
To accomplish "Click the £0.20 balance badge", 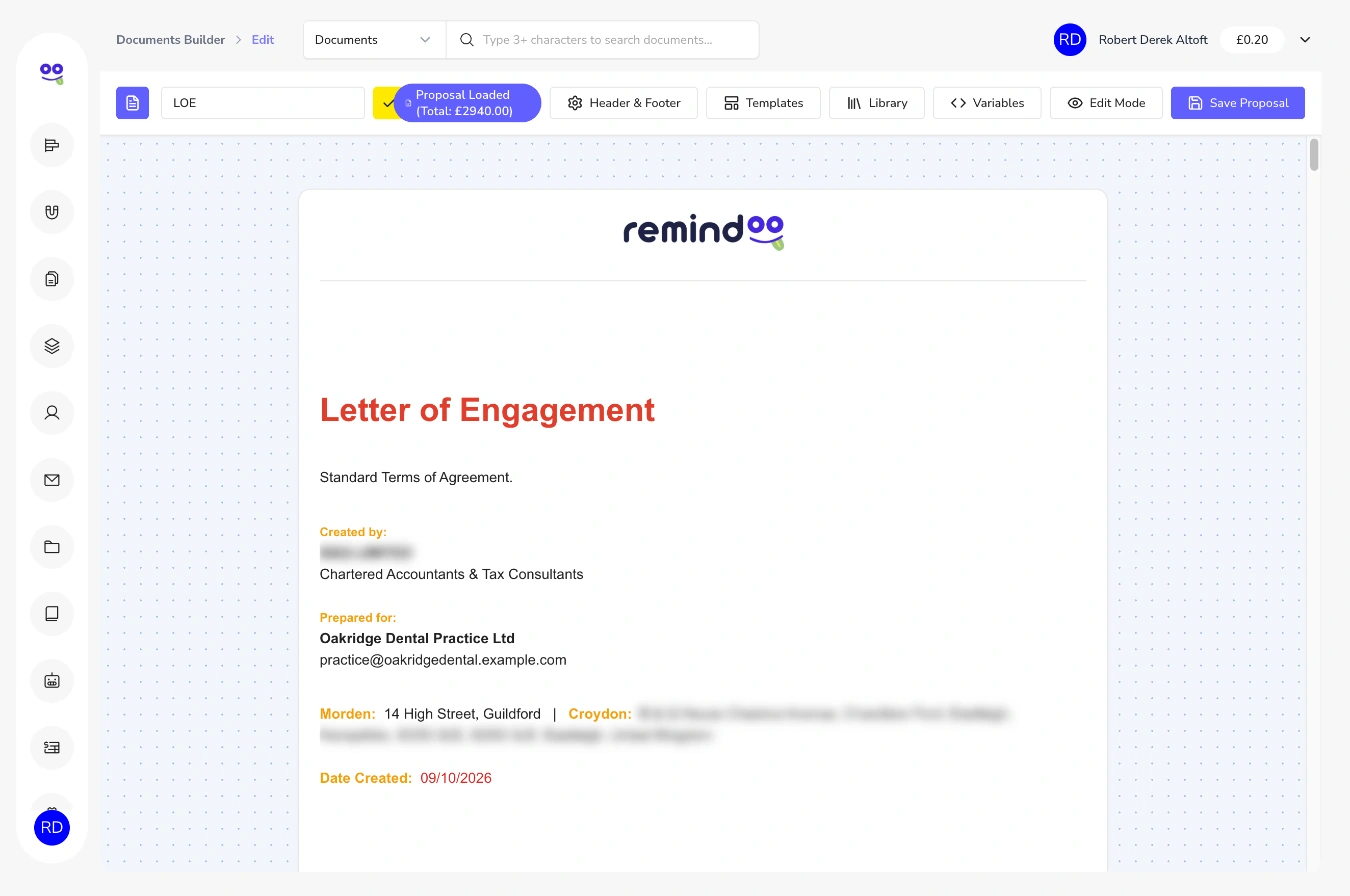I will (x=1252, y=40).
